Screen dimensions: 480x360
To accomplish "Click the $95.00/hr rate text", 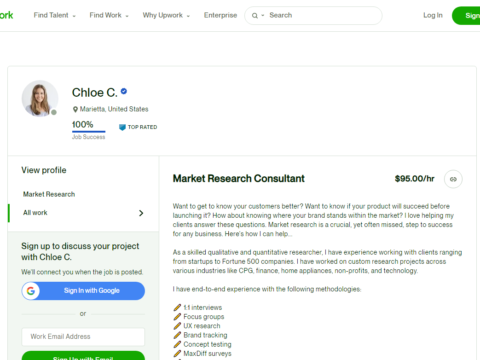I will tap(414, 179).
